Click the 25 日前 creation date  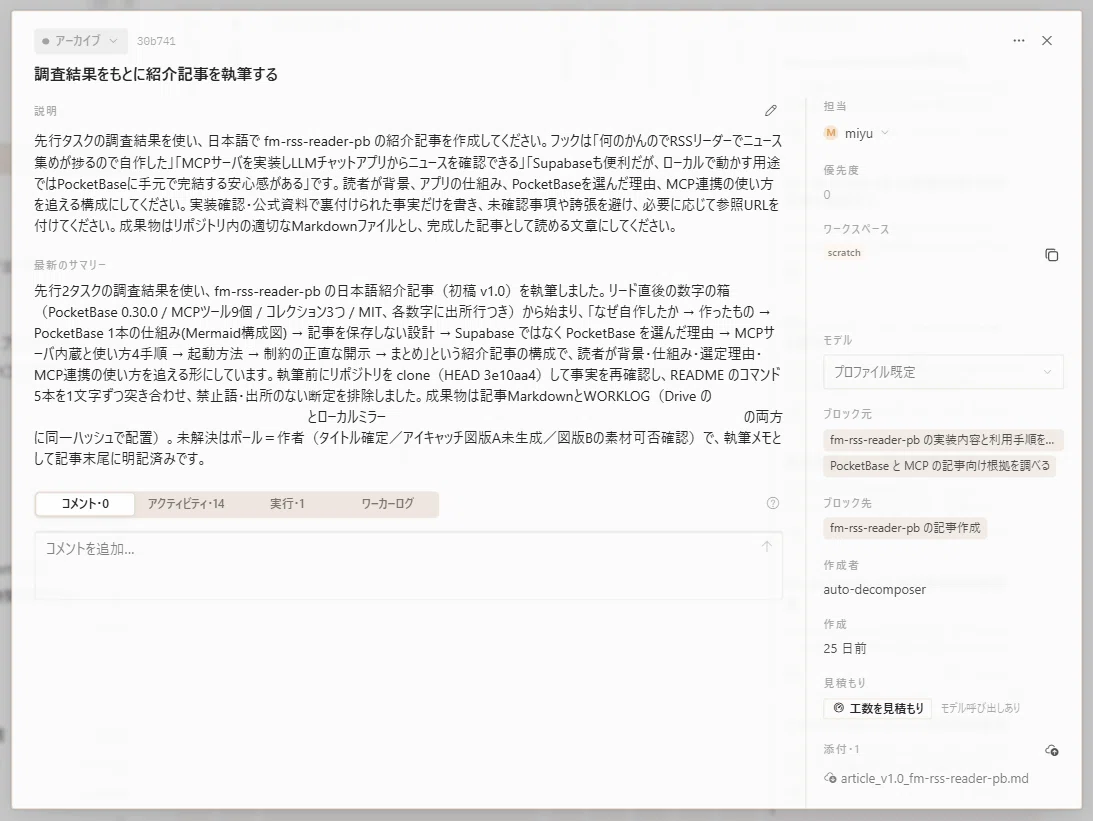845,649
